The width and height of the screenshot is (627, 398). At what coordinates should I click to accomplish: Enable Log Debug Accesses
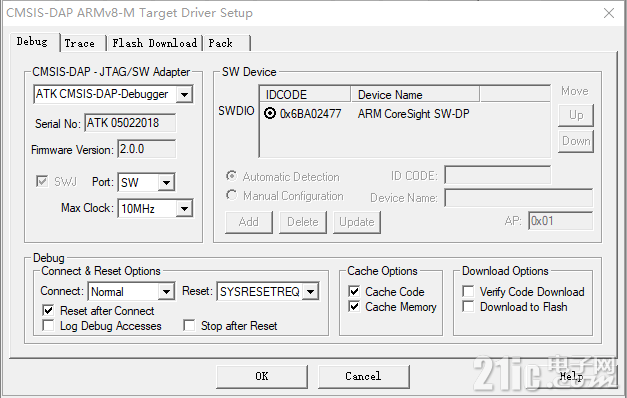(x=48, y=325)
